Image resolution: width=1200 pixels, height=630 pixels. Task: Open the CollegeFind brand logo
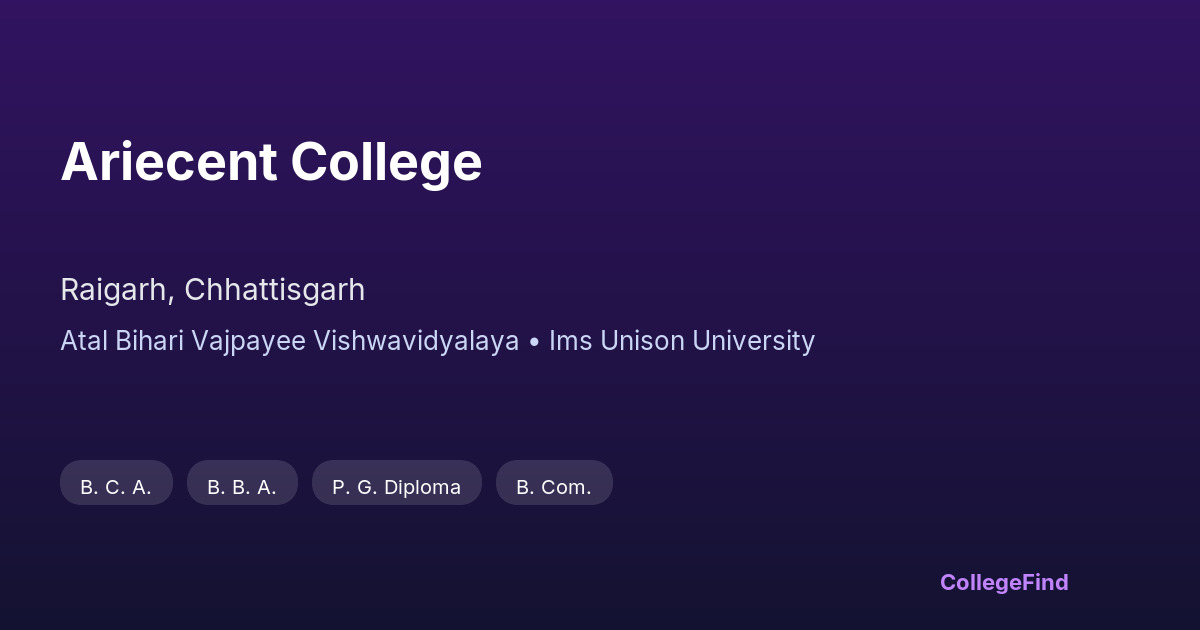click(1004, 582)
